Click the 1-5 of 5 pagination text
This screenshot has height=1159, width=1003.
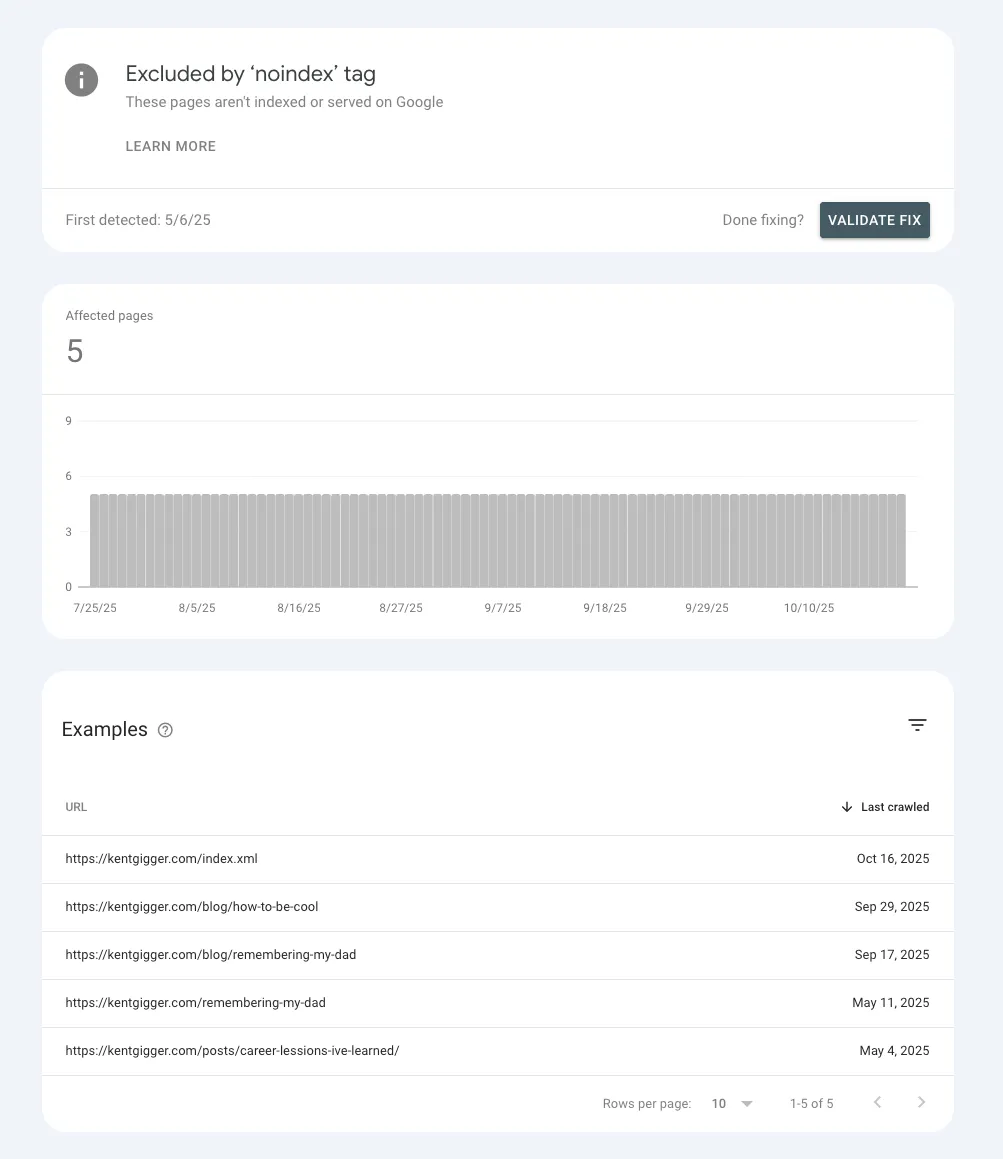pyautogui.click(x=811, y=1103)
